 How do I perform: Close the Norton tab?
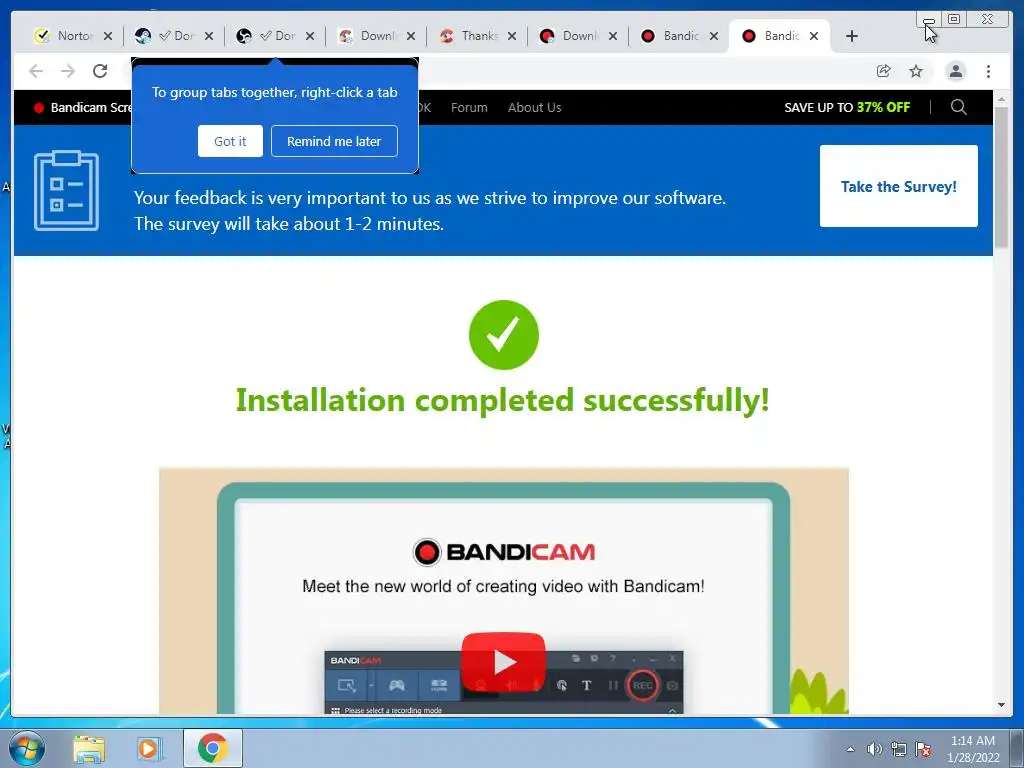[108, 36]
